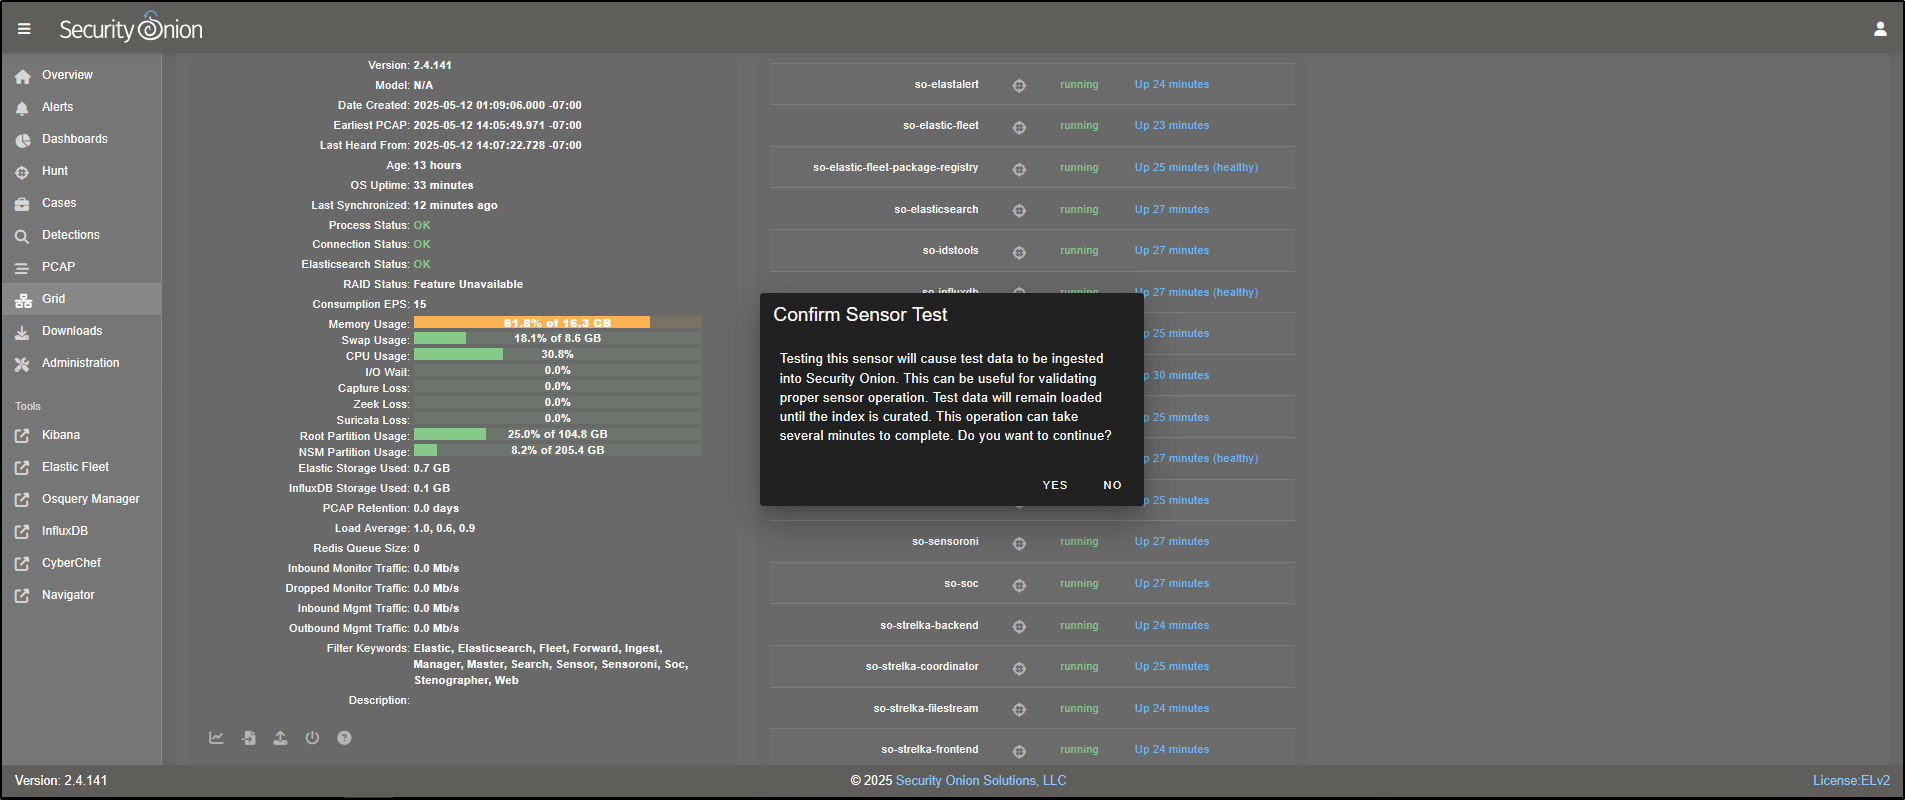1905x800 pixels.
Task: Confirm the sensor test with YES
Action: click(1054, 485)
